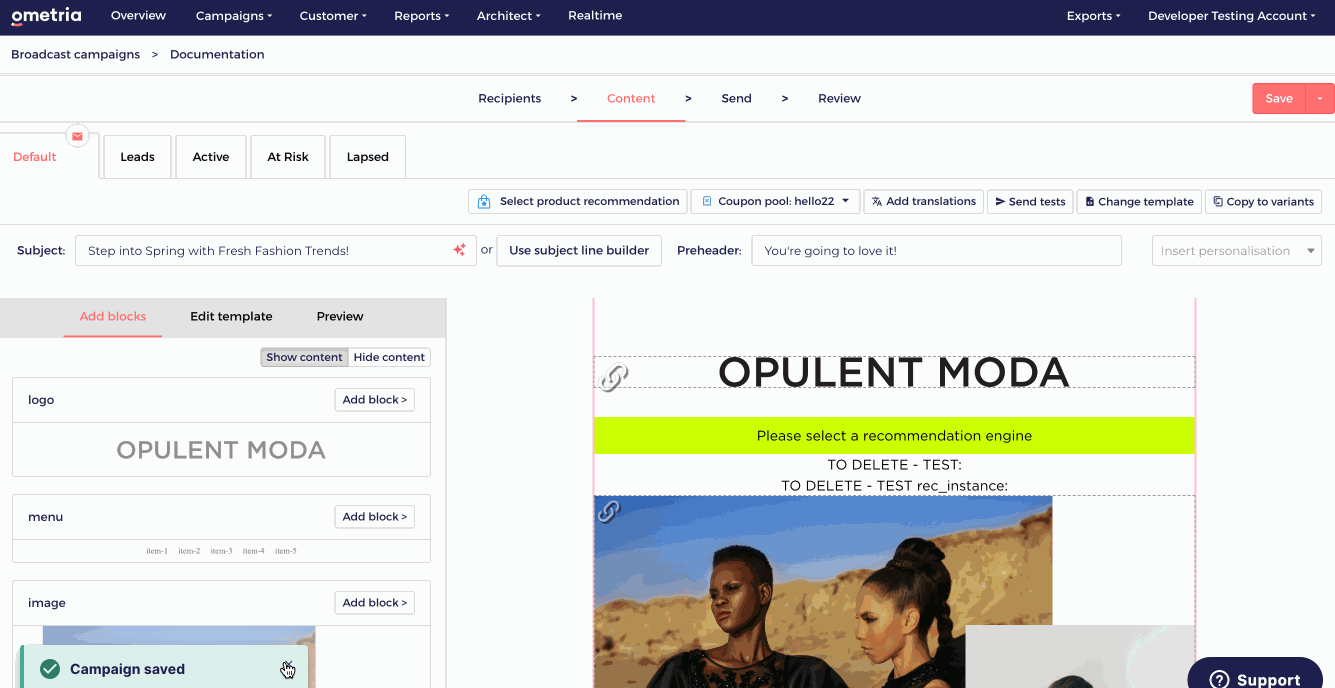Click the link icon on the hero image block
Screen dimensions: 1335x688
(x=611, y=512)
